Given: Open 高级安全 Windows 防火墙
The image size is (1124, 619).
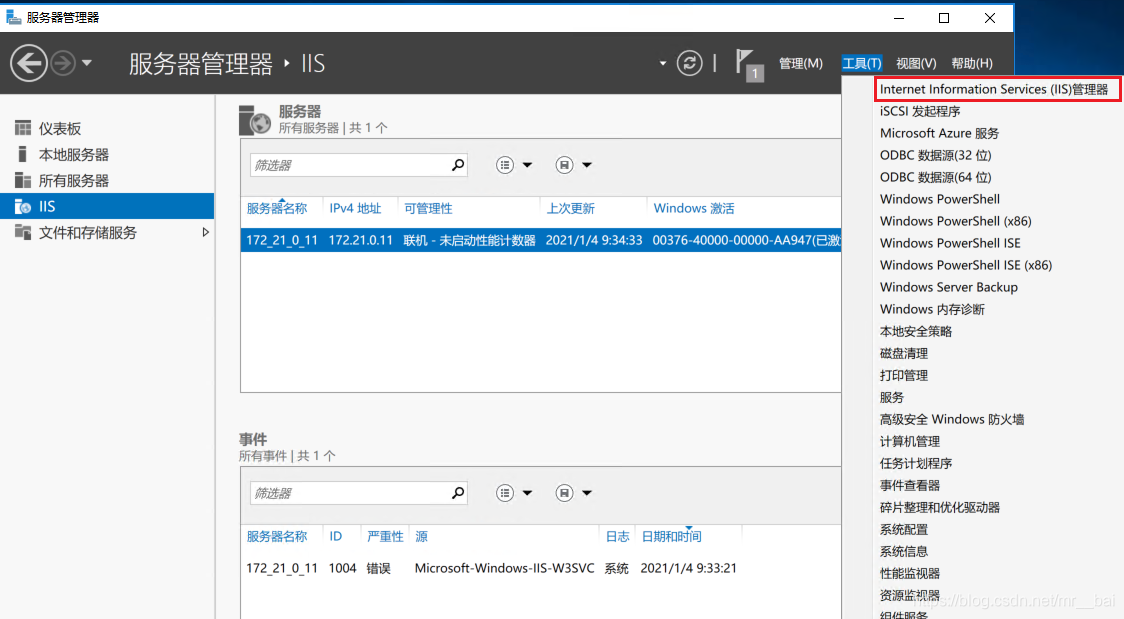Looking at the screenshot, I should point(952,420).
